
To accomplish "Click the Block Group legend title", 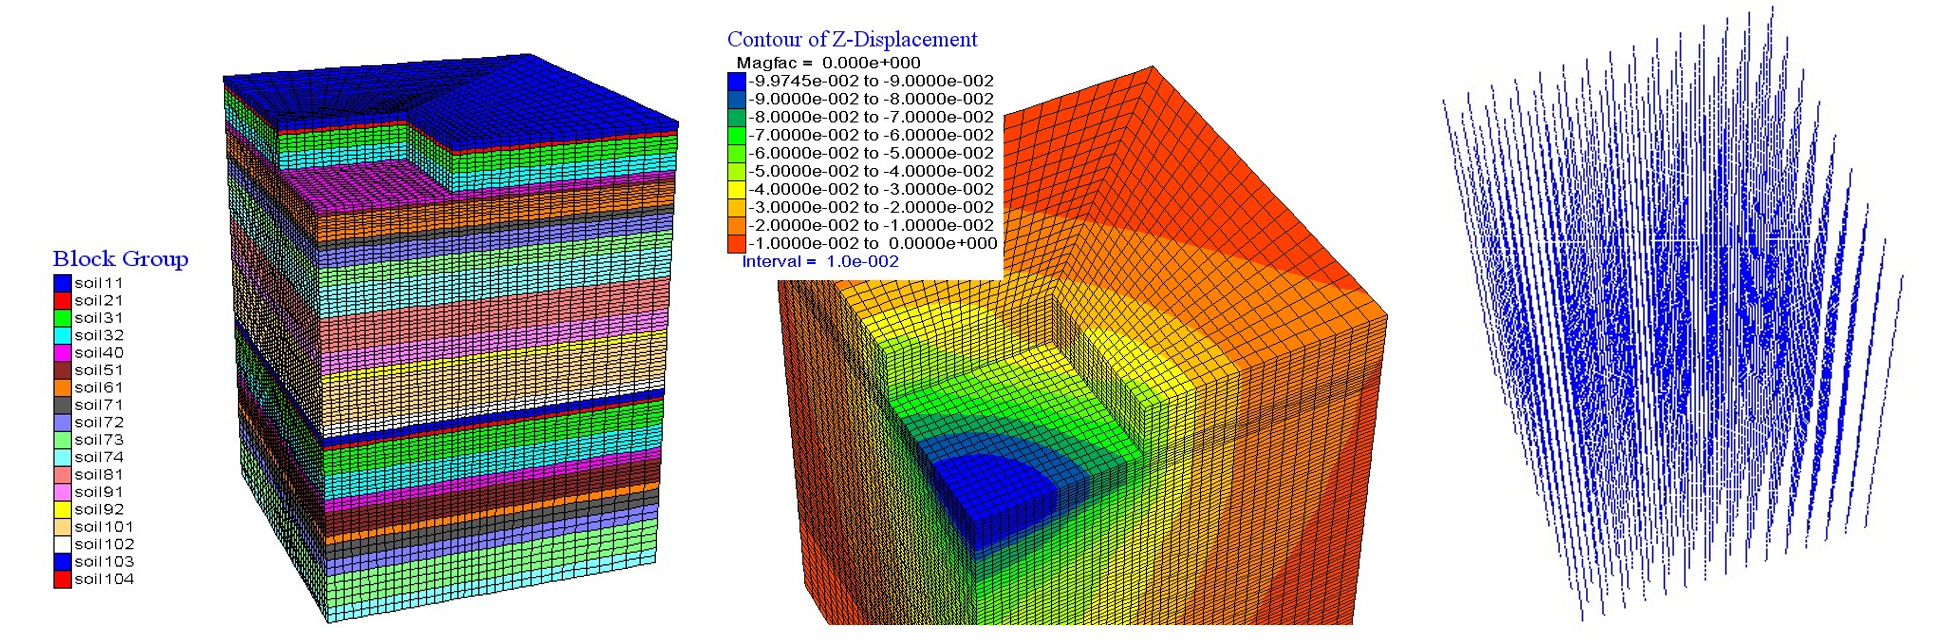I will [120, 259].
